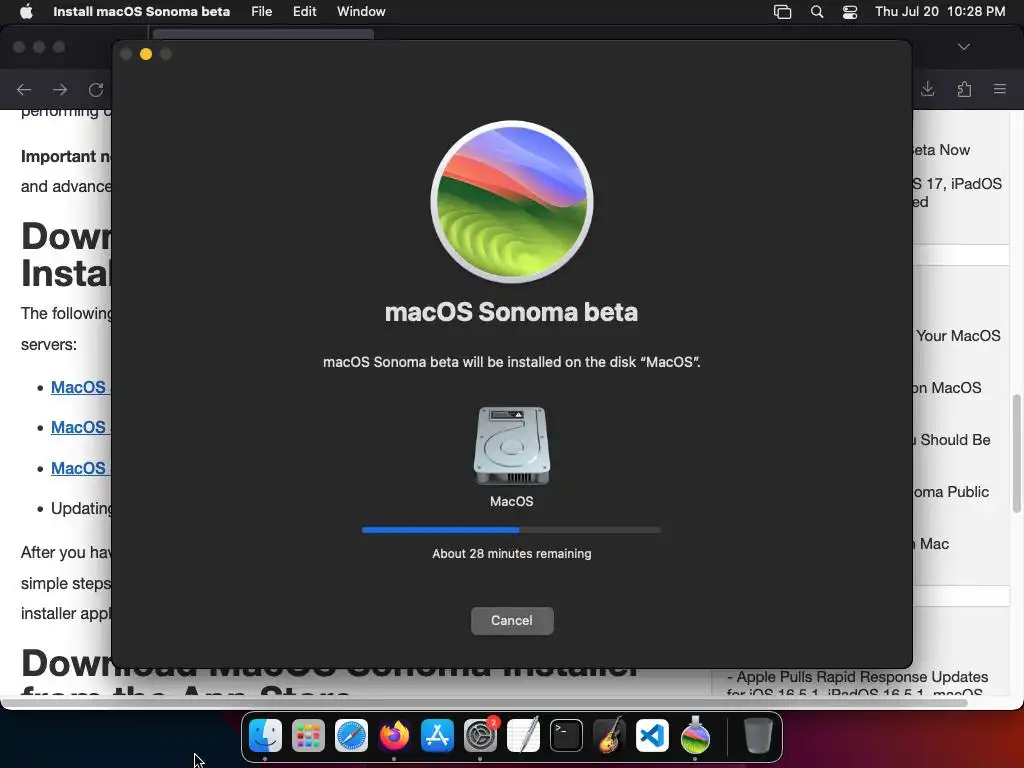Go forward in the browser window
The image size is (1024, 768).
point(60,89)
